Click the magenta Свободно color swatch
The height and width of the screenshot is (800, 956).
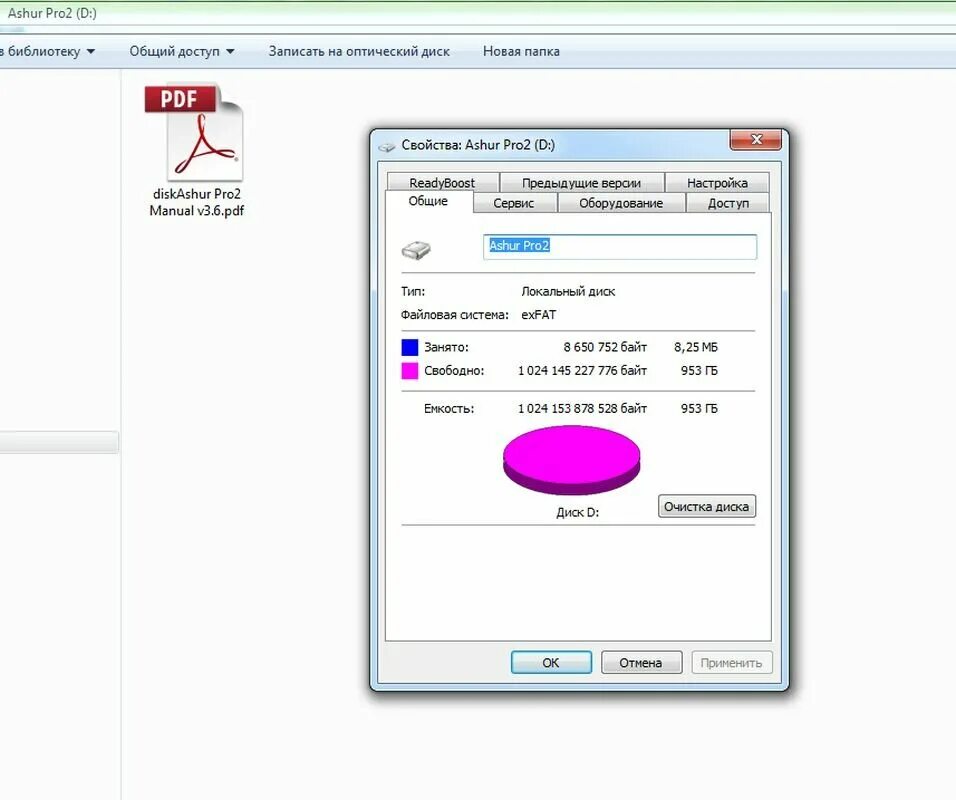(x=410, y=371)
